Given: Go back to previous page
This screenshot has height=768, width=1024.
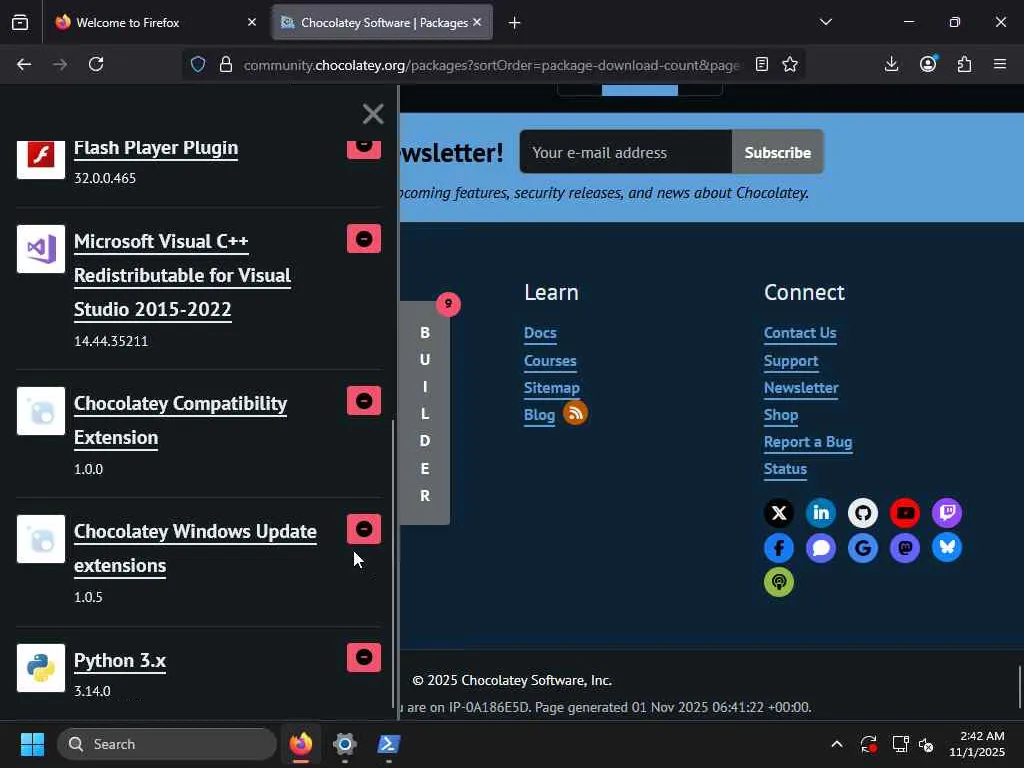Looking at the screenshot, I should 24,64.
